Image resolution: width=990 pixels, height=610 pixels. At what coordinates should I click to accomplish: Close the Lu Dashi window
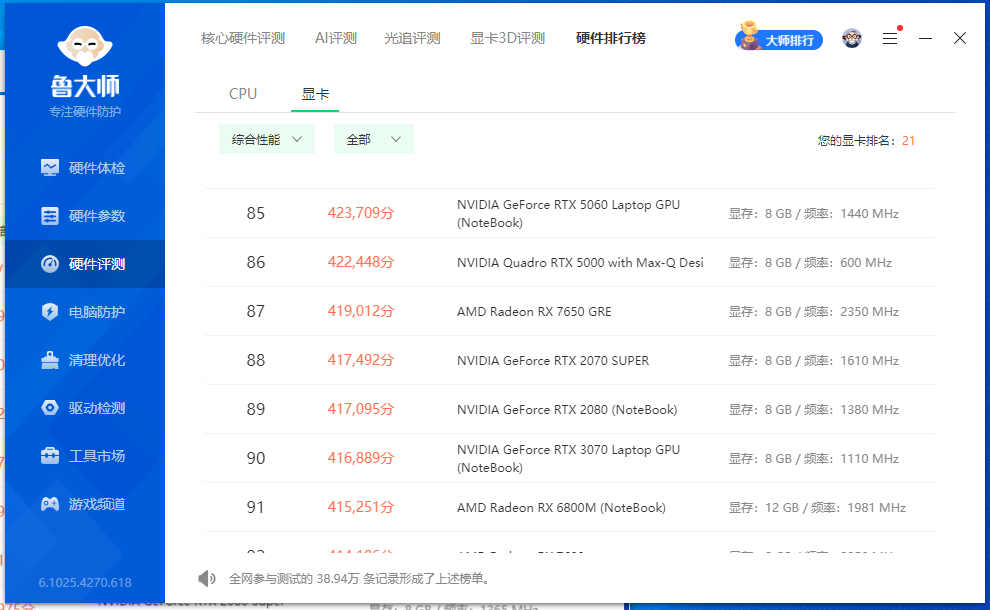(960, 39)
